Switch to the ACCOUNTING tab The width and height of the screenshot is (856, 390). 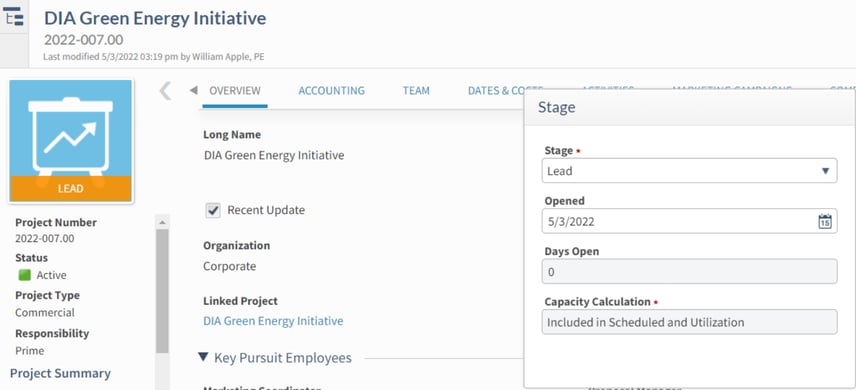tap(331, 91)
